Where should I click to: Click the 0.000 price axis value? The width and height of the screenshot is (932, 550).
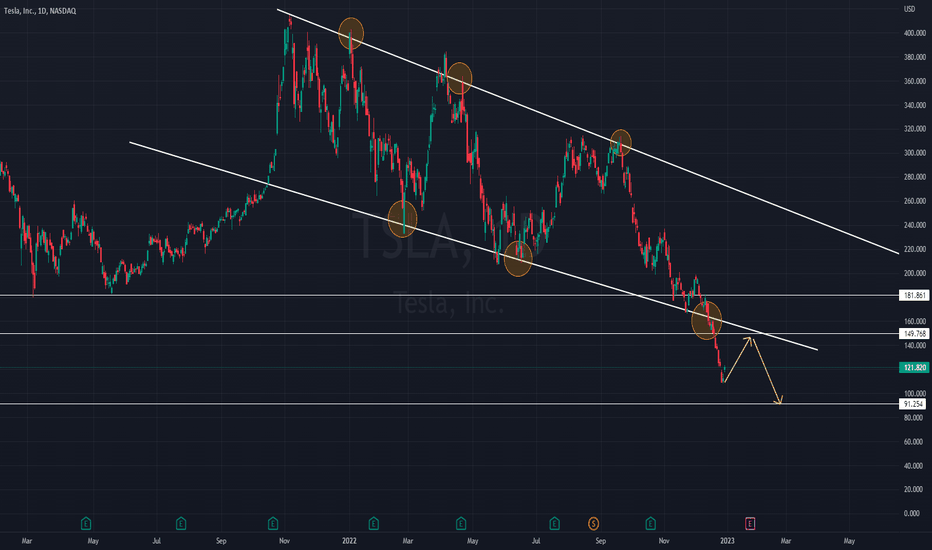pos(912,513)
